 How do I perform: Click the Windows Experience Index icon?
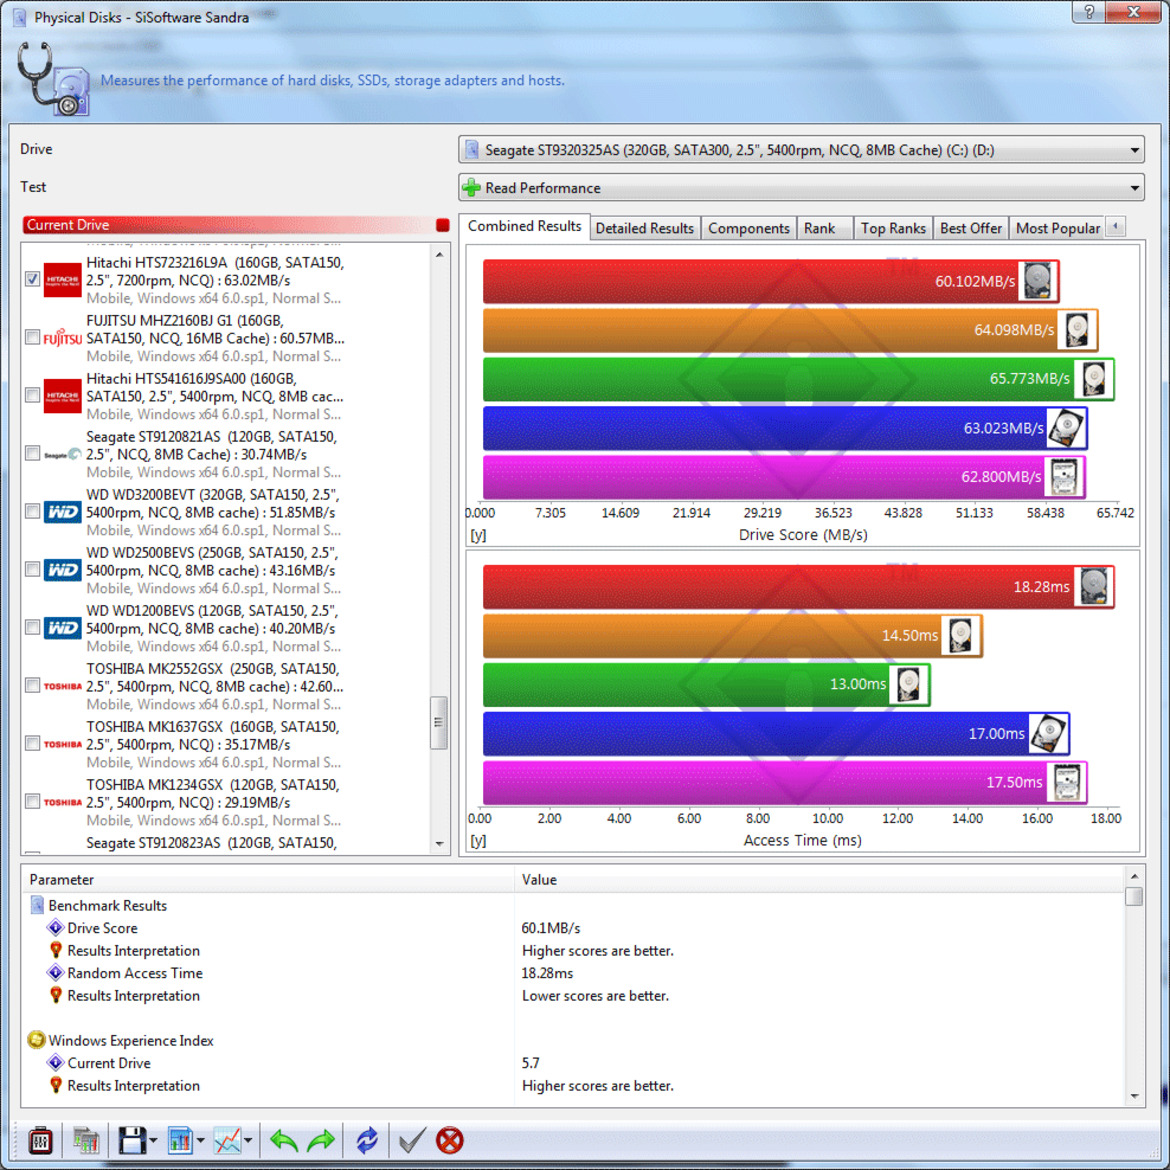(x=36, y=1039)
